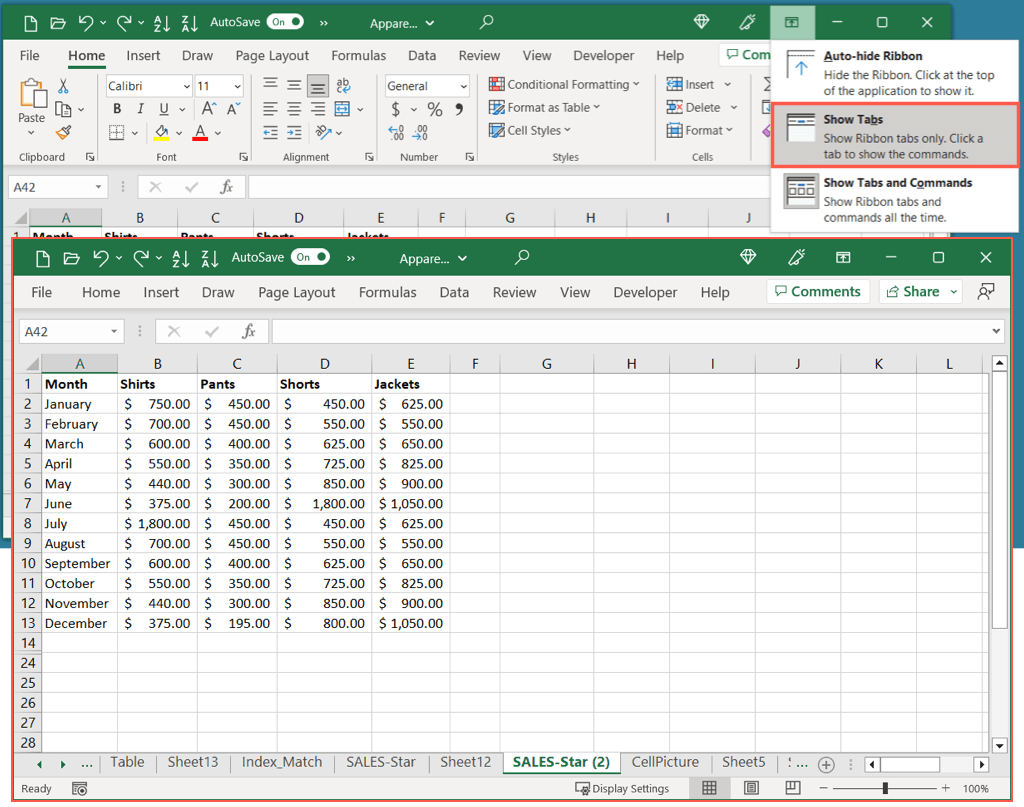Image resolution: width=1024 pixels, height=807 pixels.
Task: Click the Cut scissors icon
Action: pos(64,86)
